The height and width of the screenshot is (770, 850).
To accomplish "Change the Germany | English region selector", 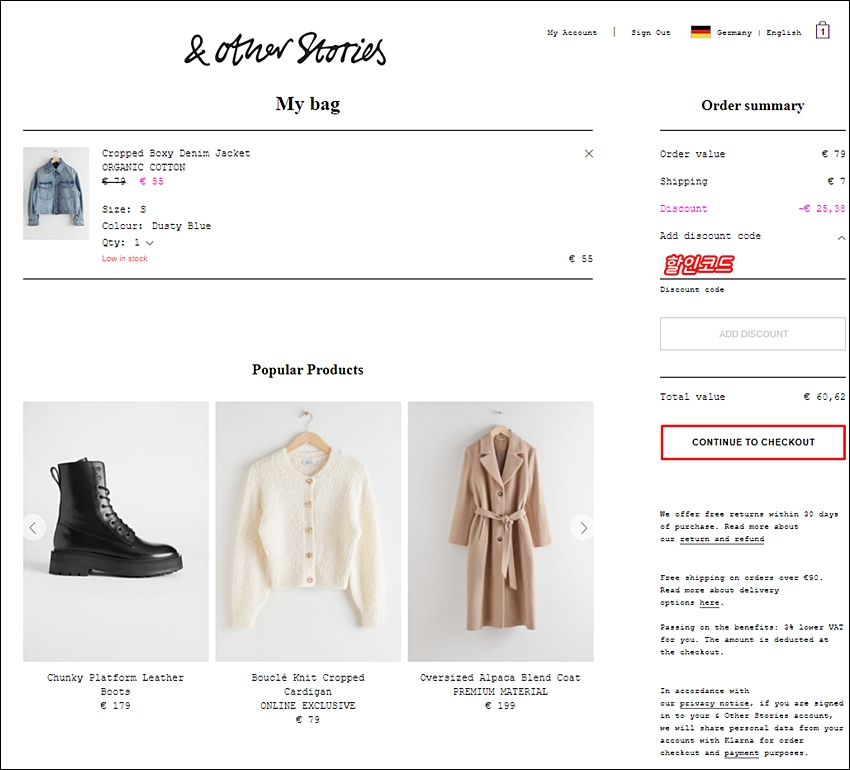I will (x=758, y=33).
